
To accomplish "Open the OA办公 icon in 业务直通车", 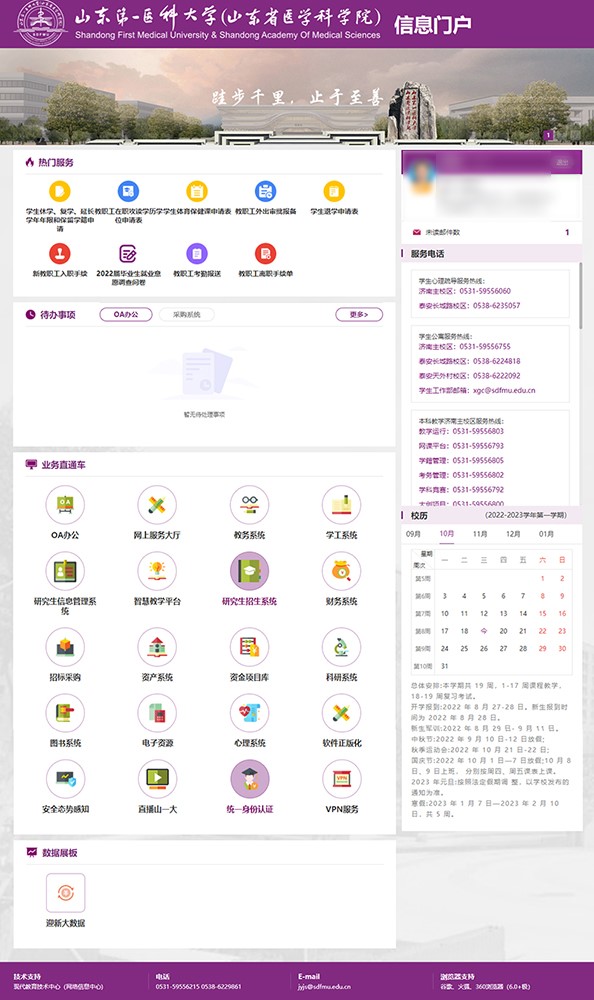I will pos(65,504).
